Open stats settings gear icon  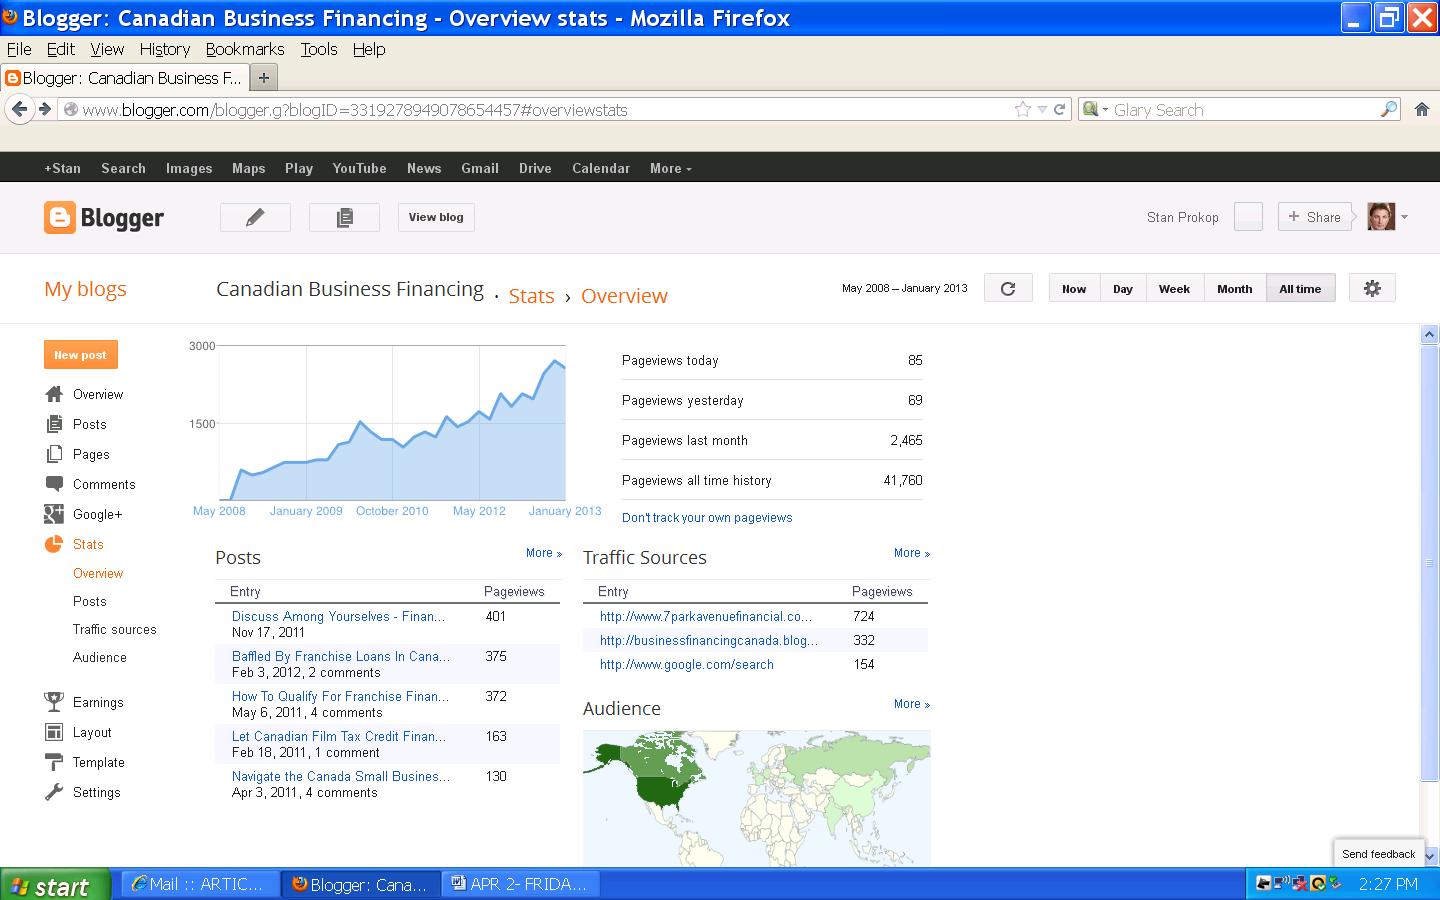[1372, 288]
